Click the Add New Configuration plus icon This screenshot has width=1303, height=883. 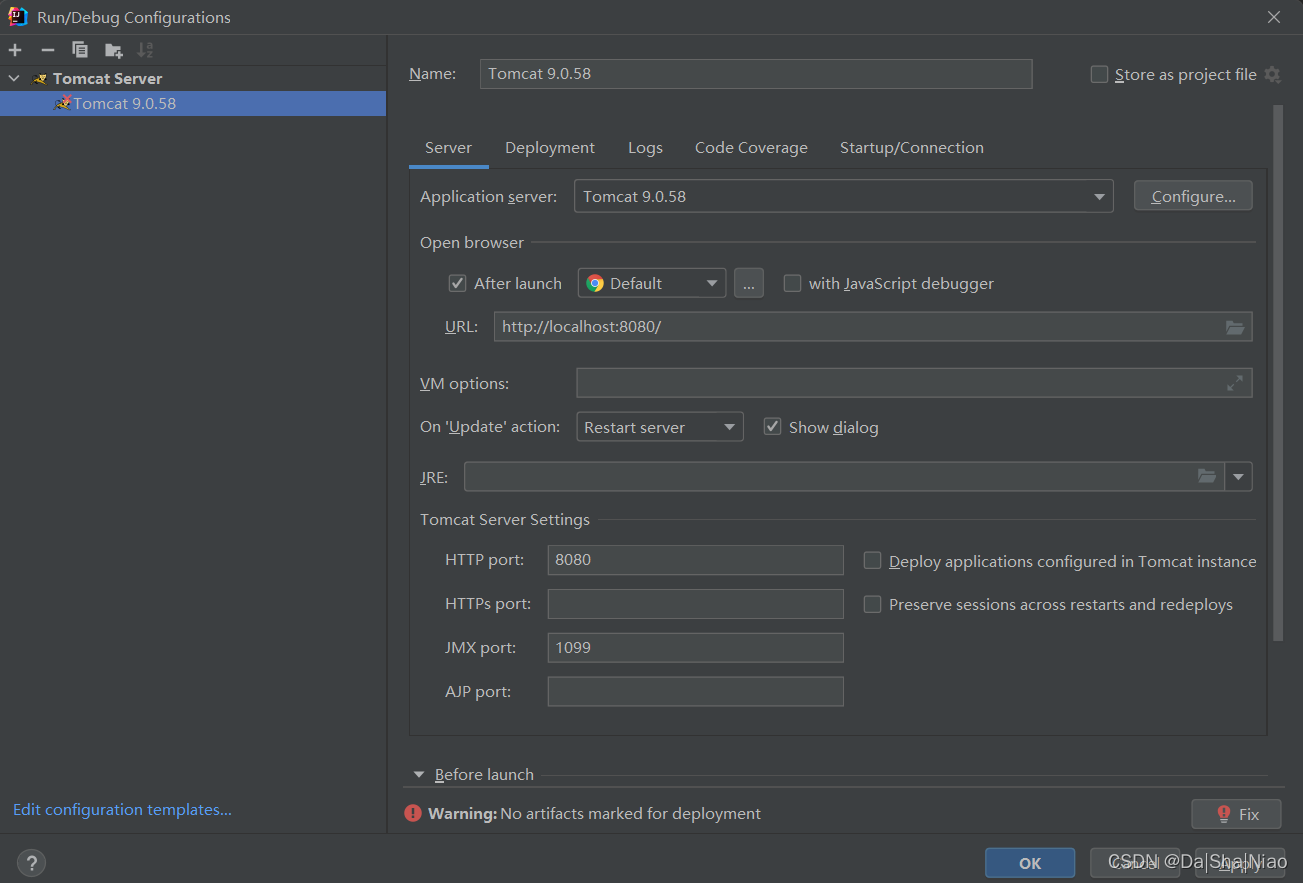[x=15, y=50]
